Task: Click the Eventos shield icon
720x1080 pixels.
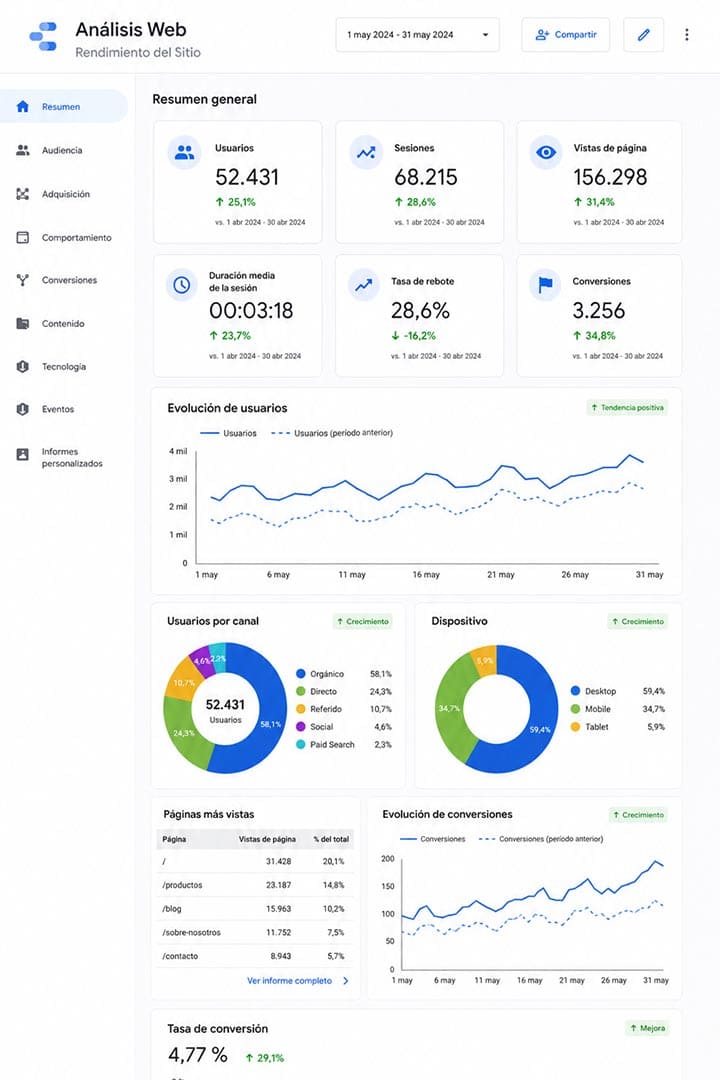Action: click(x=23, y=409)
